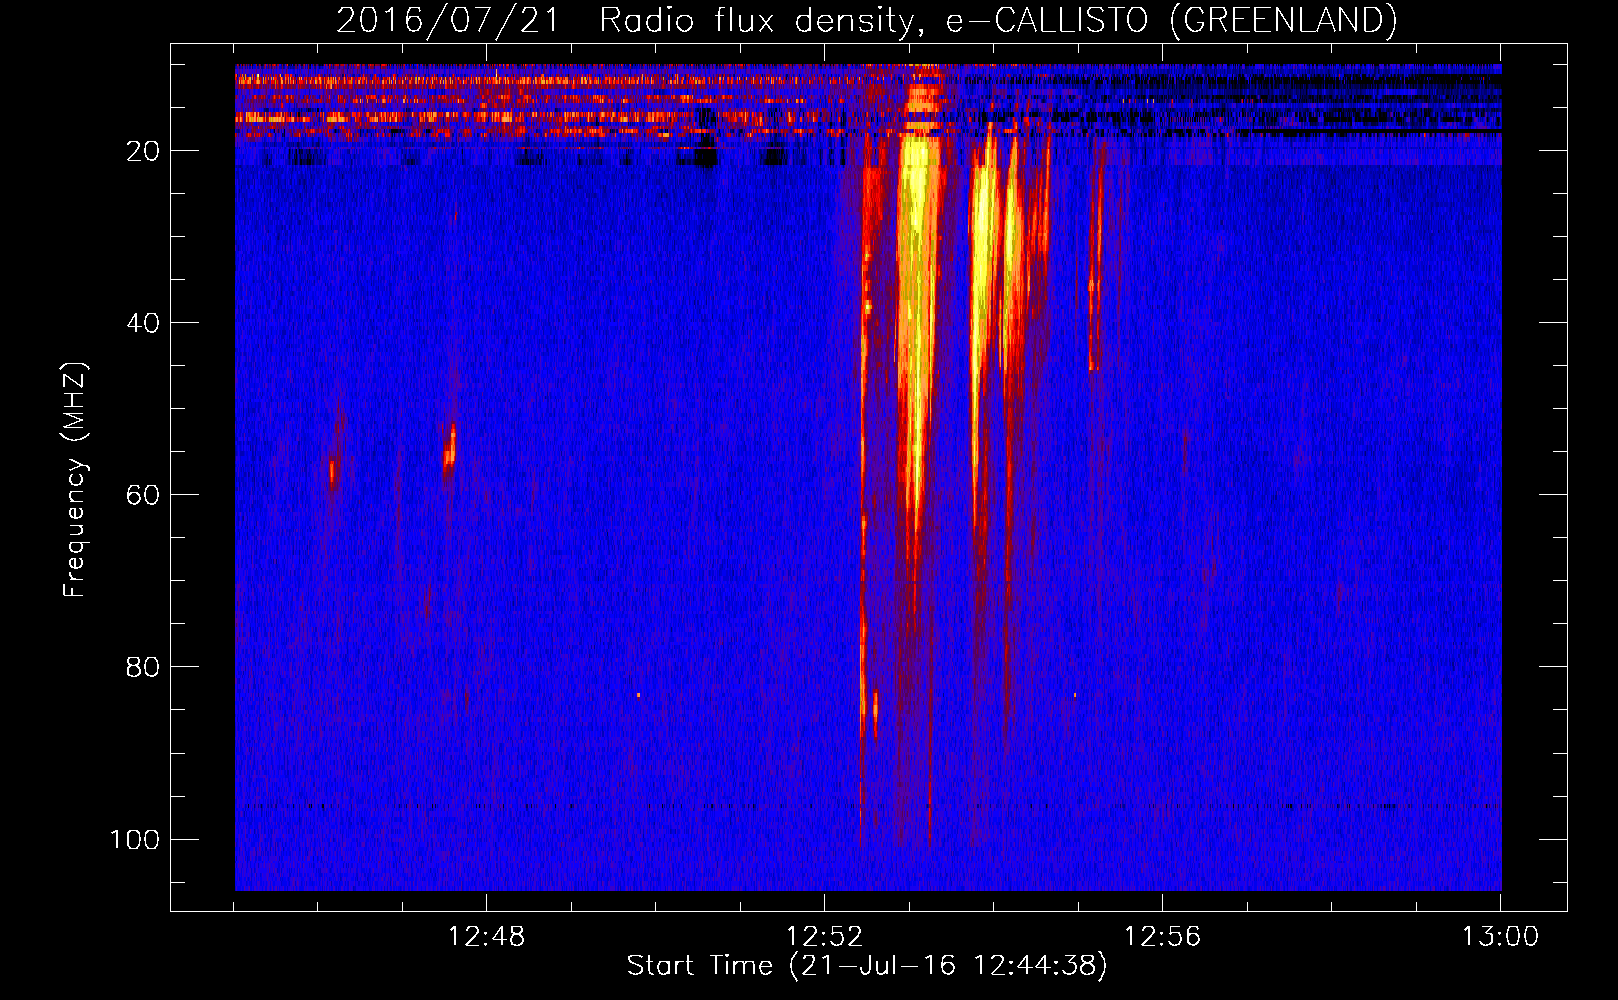
Task: Click the 'Frequency (MHZ)' y-axis label
Action: tap(75, 480)
